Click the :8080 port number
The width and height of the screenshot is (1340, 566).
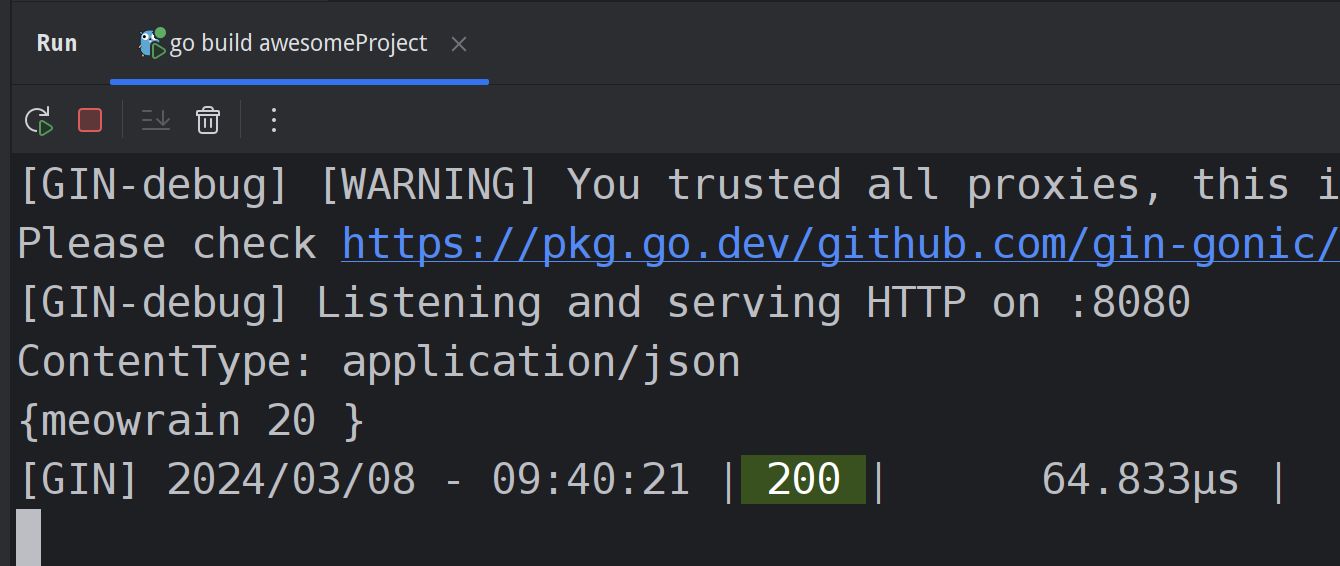1130,303
